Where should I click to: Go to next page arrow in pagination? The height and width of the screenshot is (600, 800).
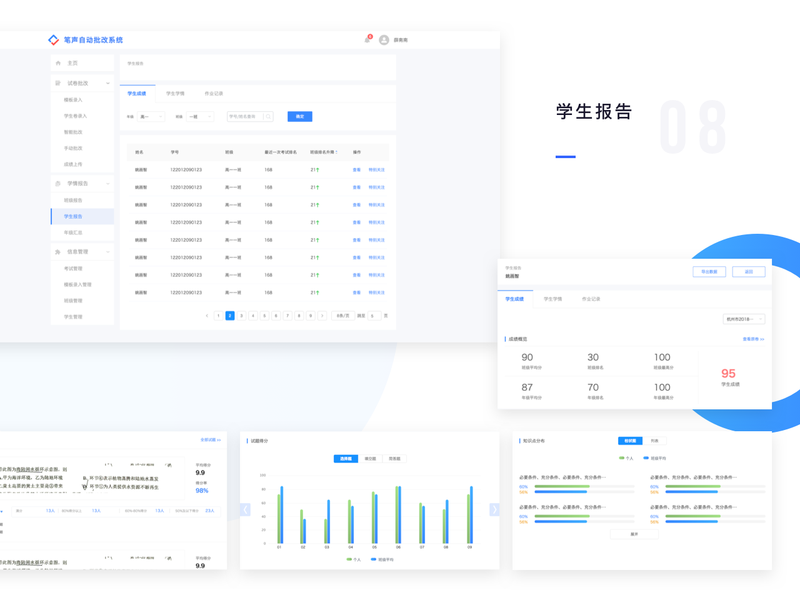[322, 316]
